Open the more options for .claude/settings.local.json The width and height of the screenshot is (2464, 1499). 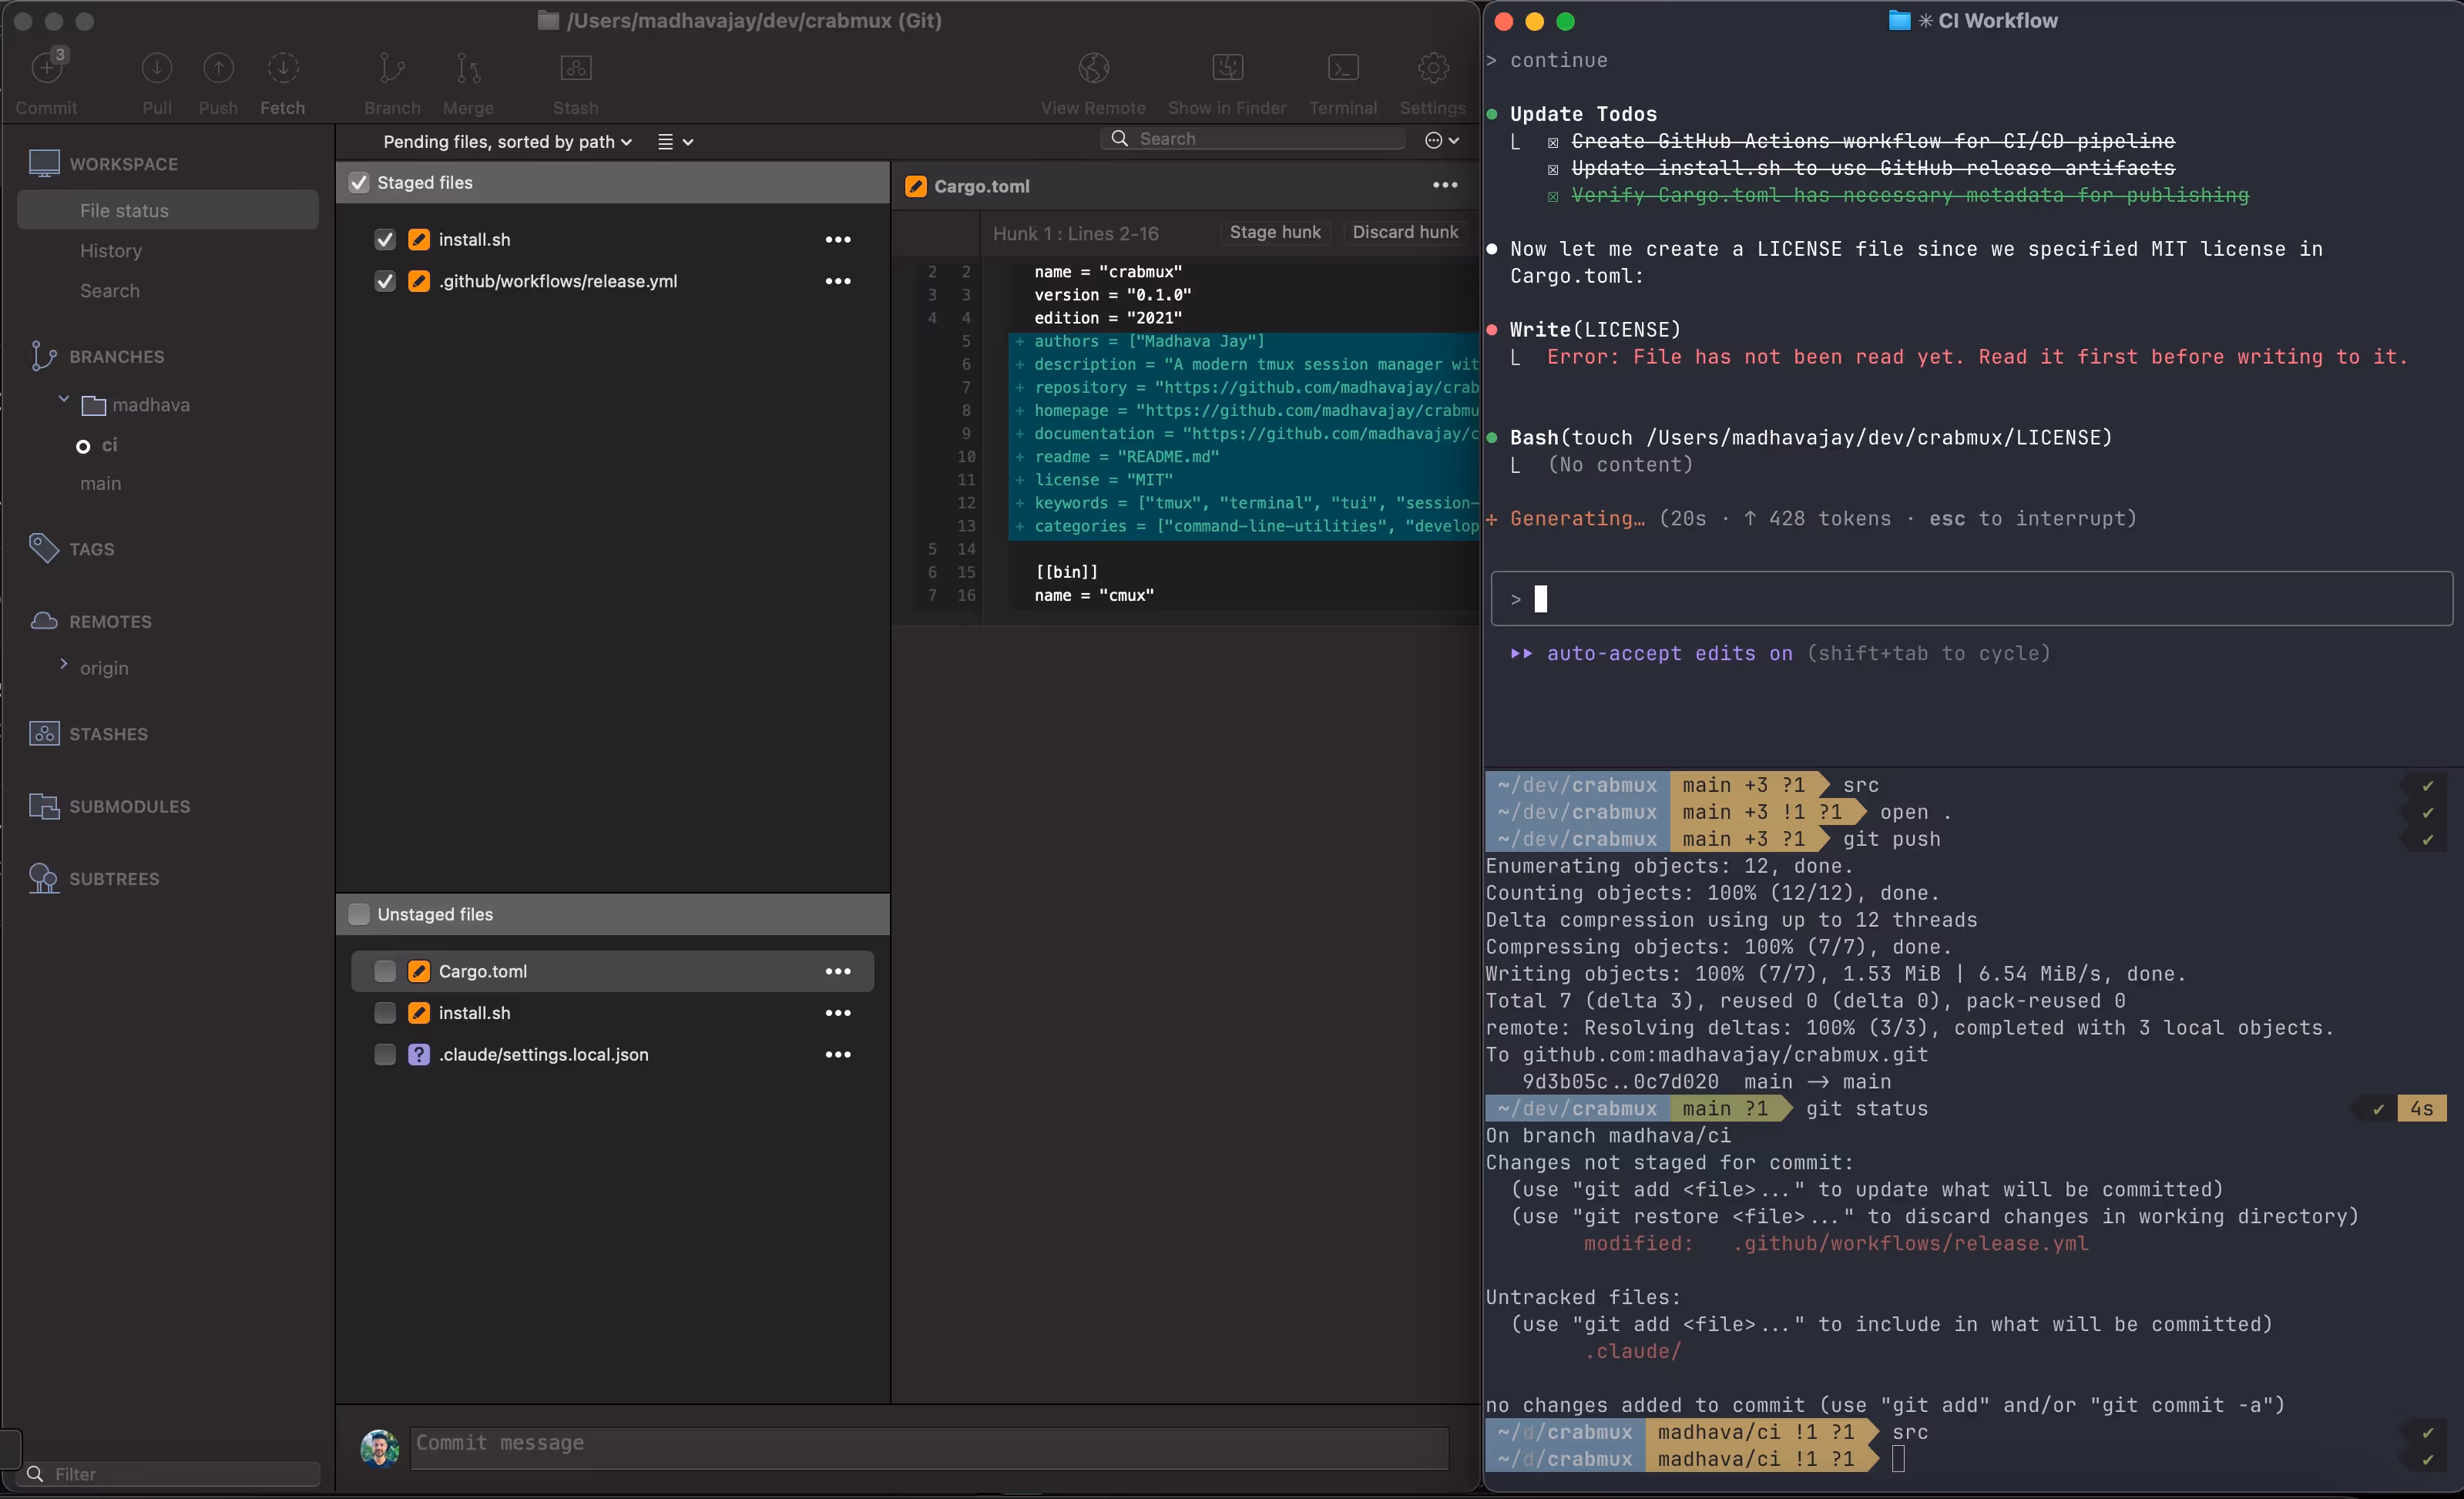837,1054
